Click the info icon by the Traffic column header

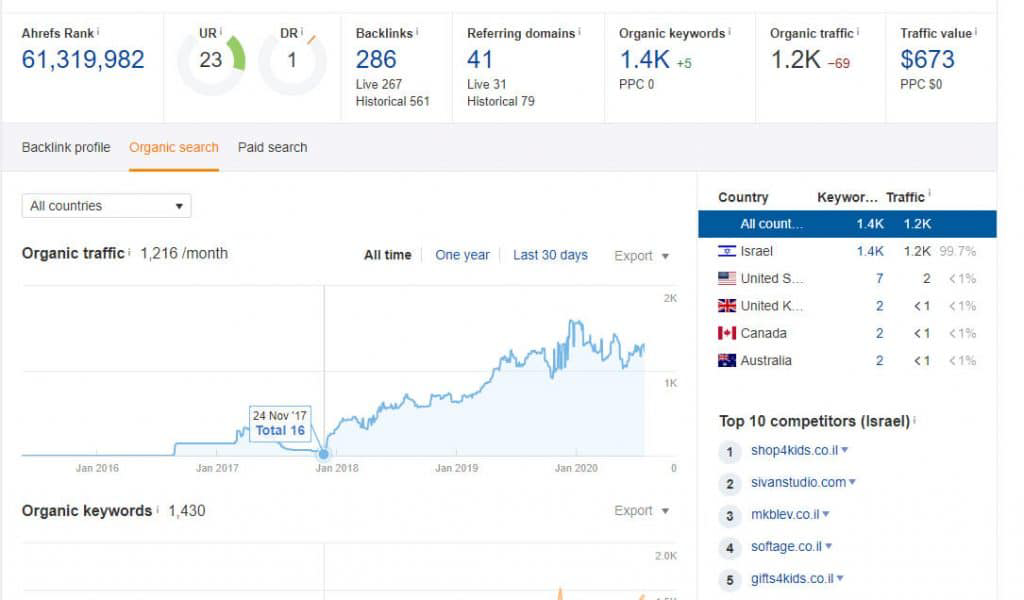click(x=929, y=193)
